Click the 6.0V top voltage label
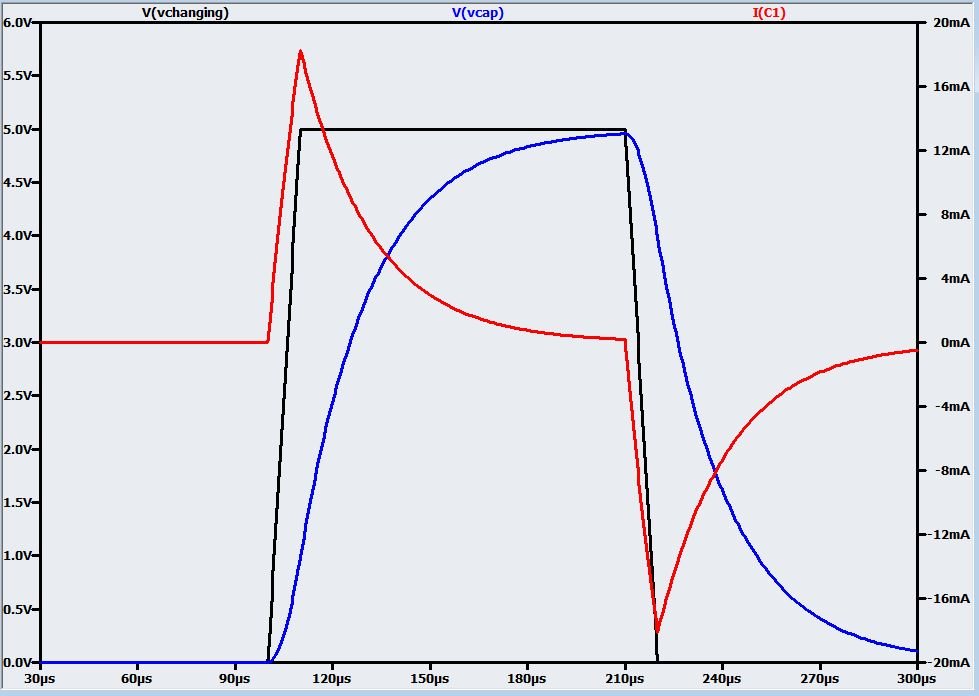This screenshot has height=696, width=979. click(x=18, y=22)
